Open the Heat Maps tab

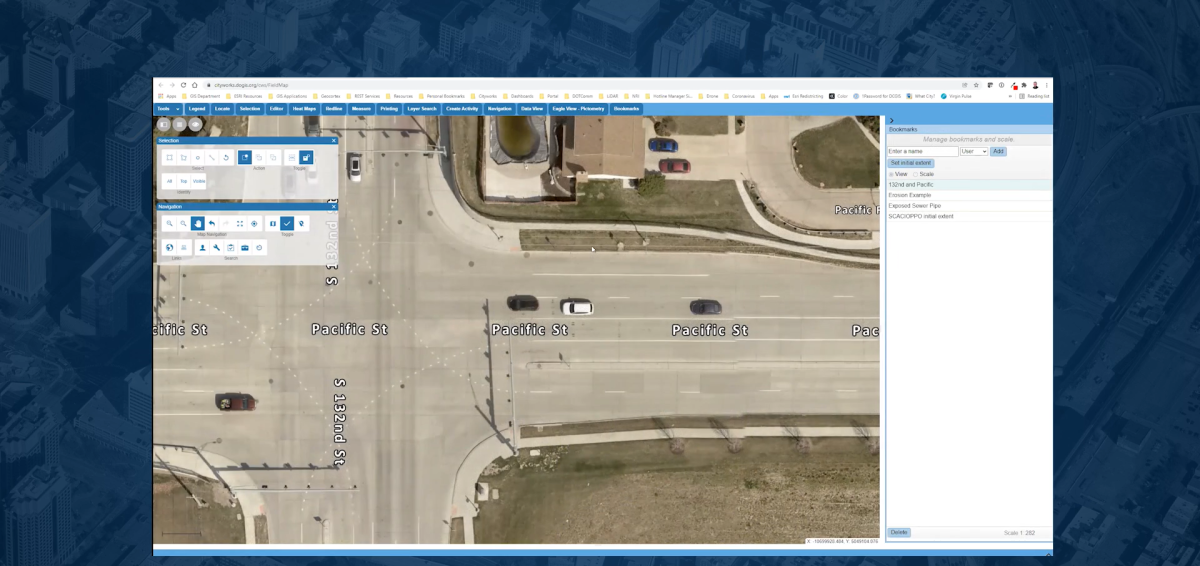click(x=304, y=108)
